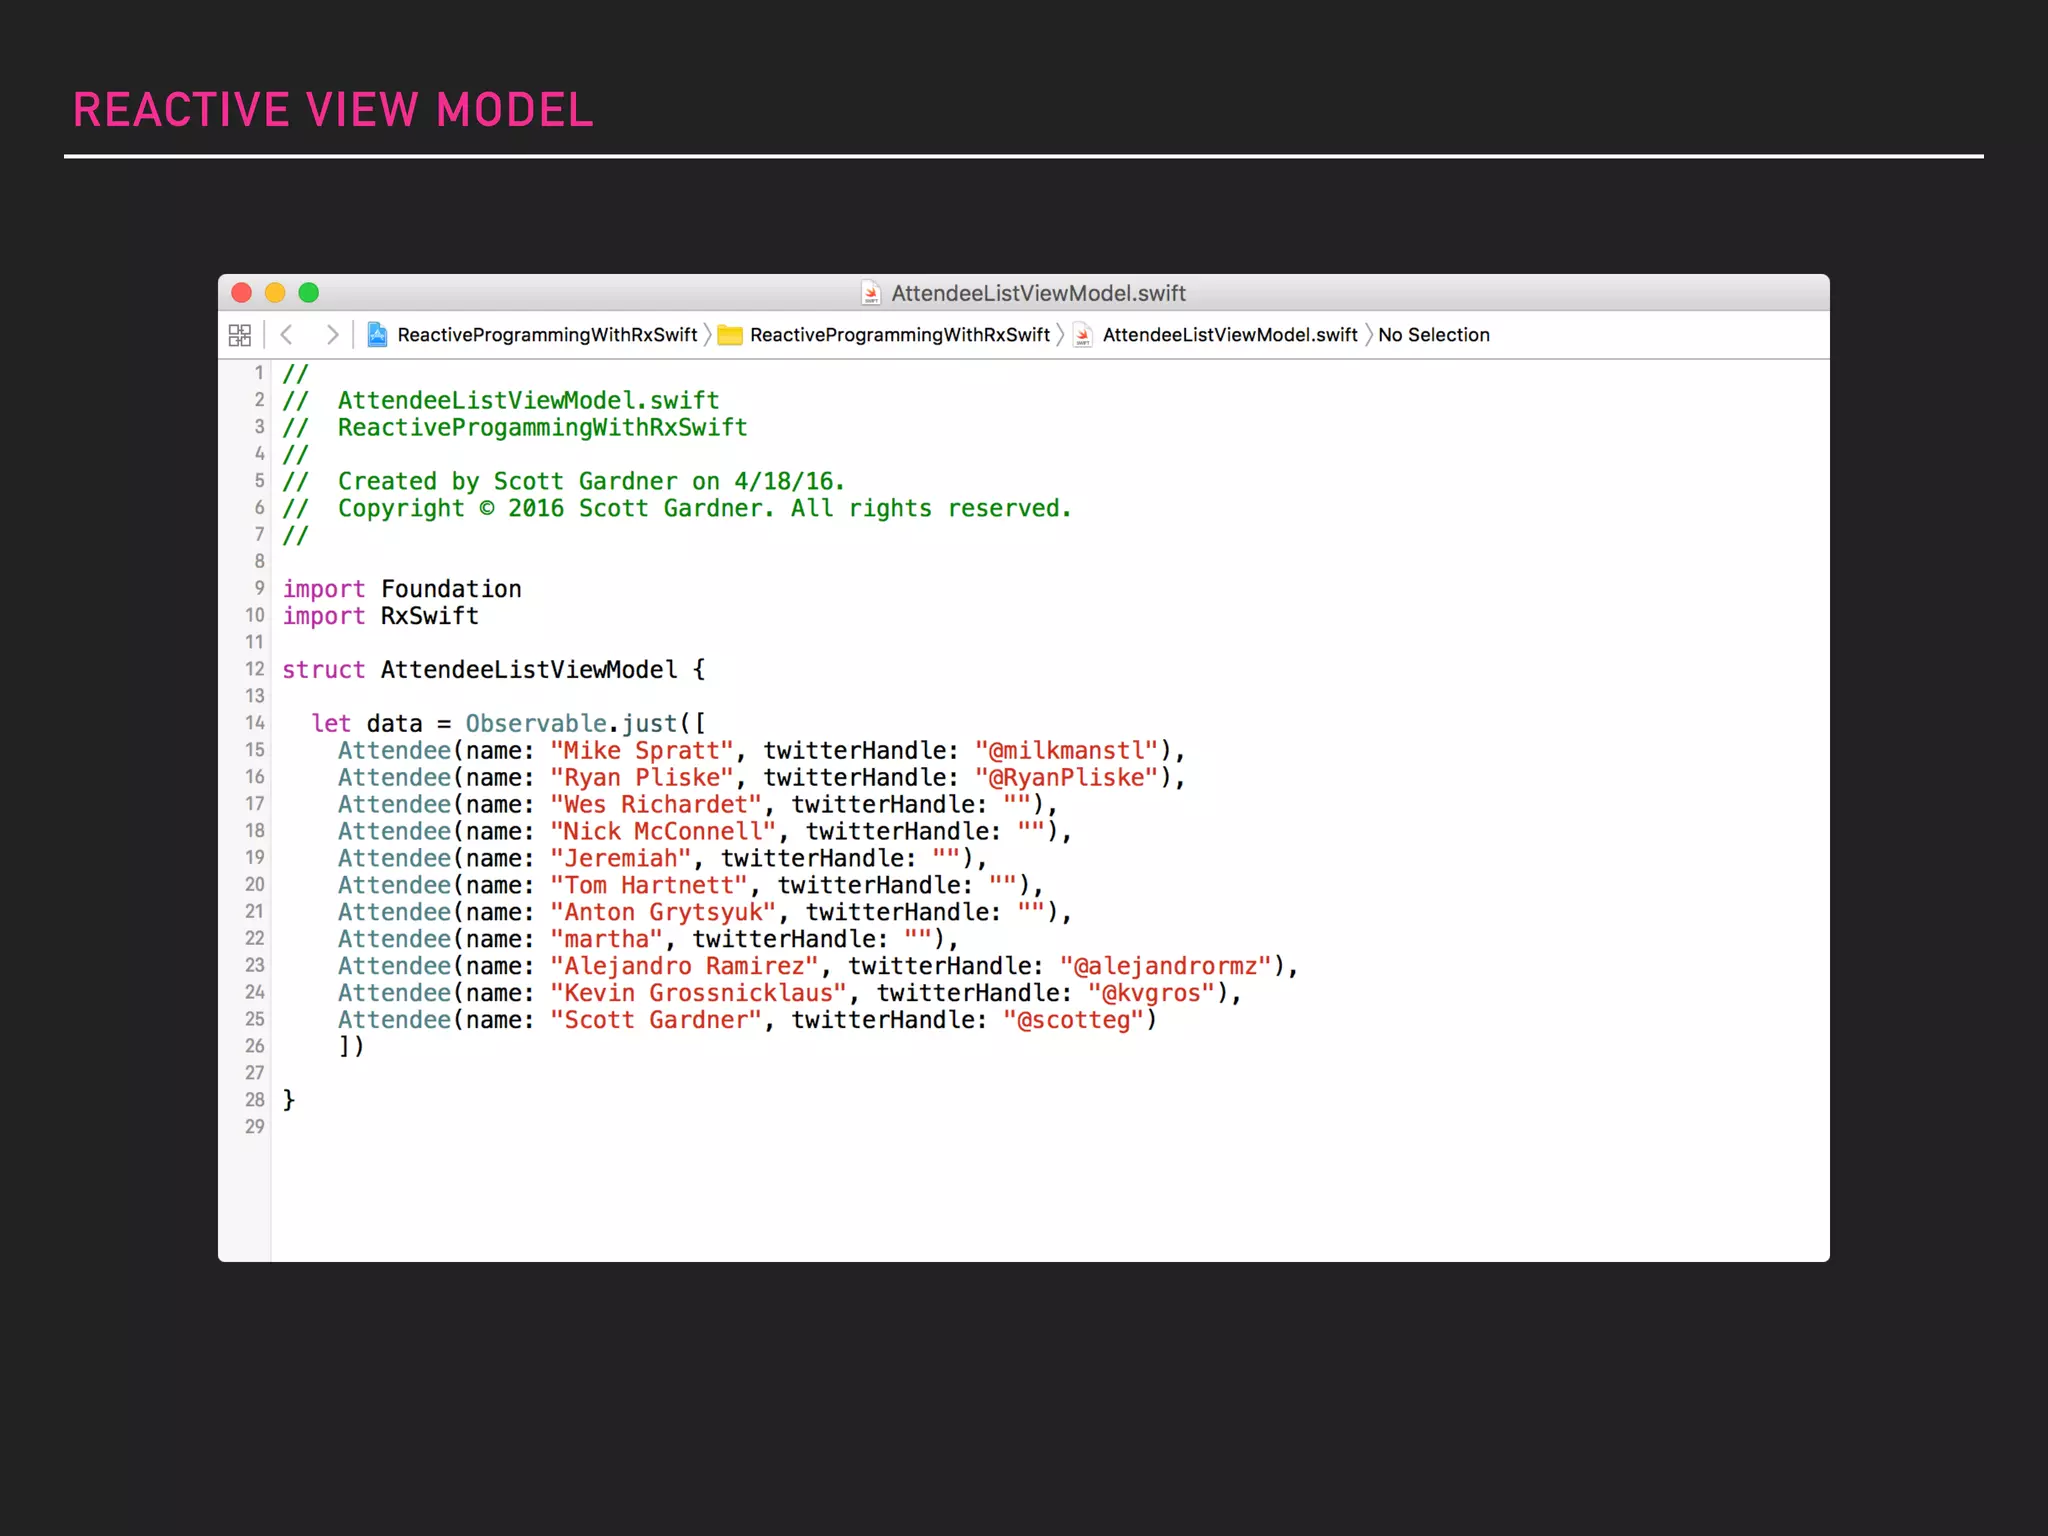The height and width of the screenshot is (1536, 2048).
Task: Close the window with red button
Action: (x=241, y=293)
